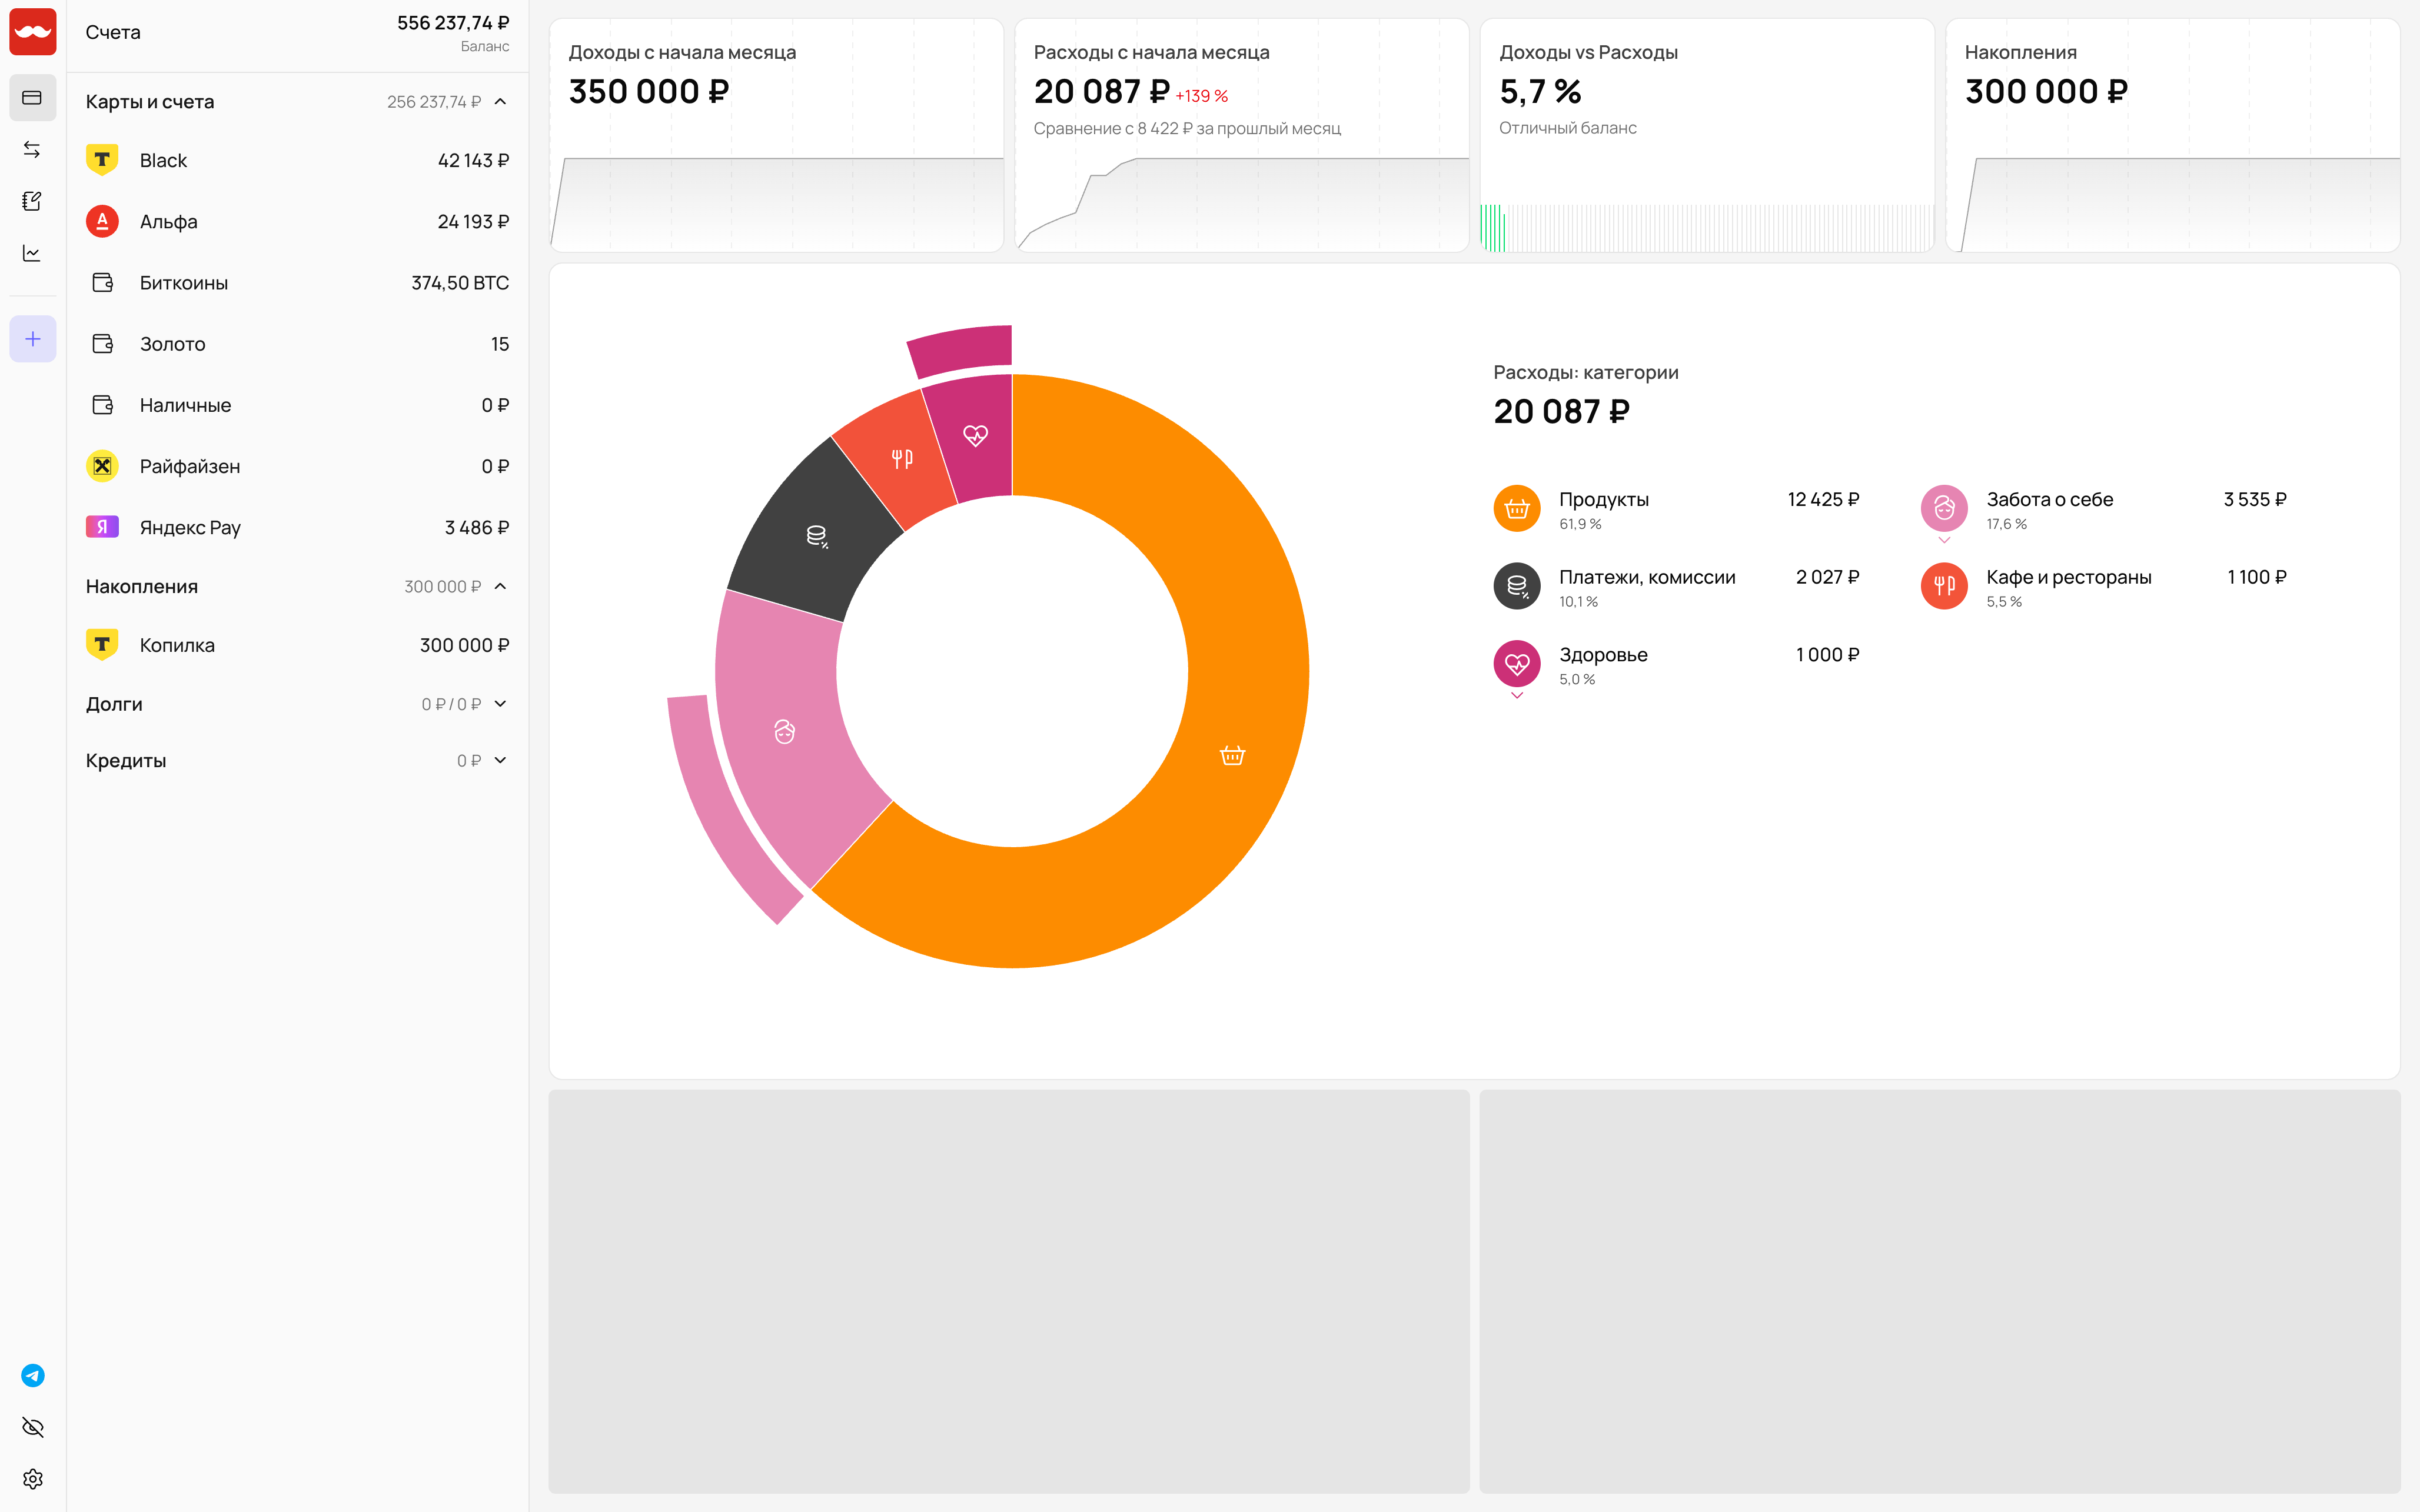
Task: Open the transactions arrows icon in sidebar
Action: (32, 150)
